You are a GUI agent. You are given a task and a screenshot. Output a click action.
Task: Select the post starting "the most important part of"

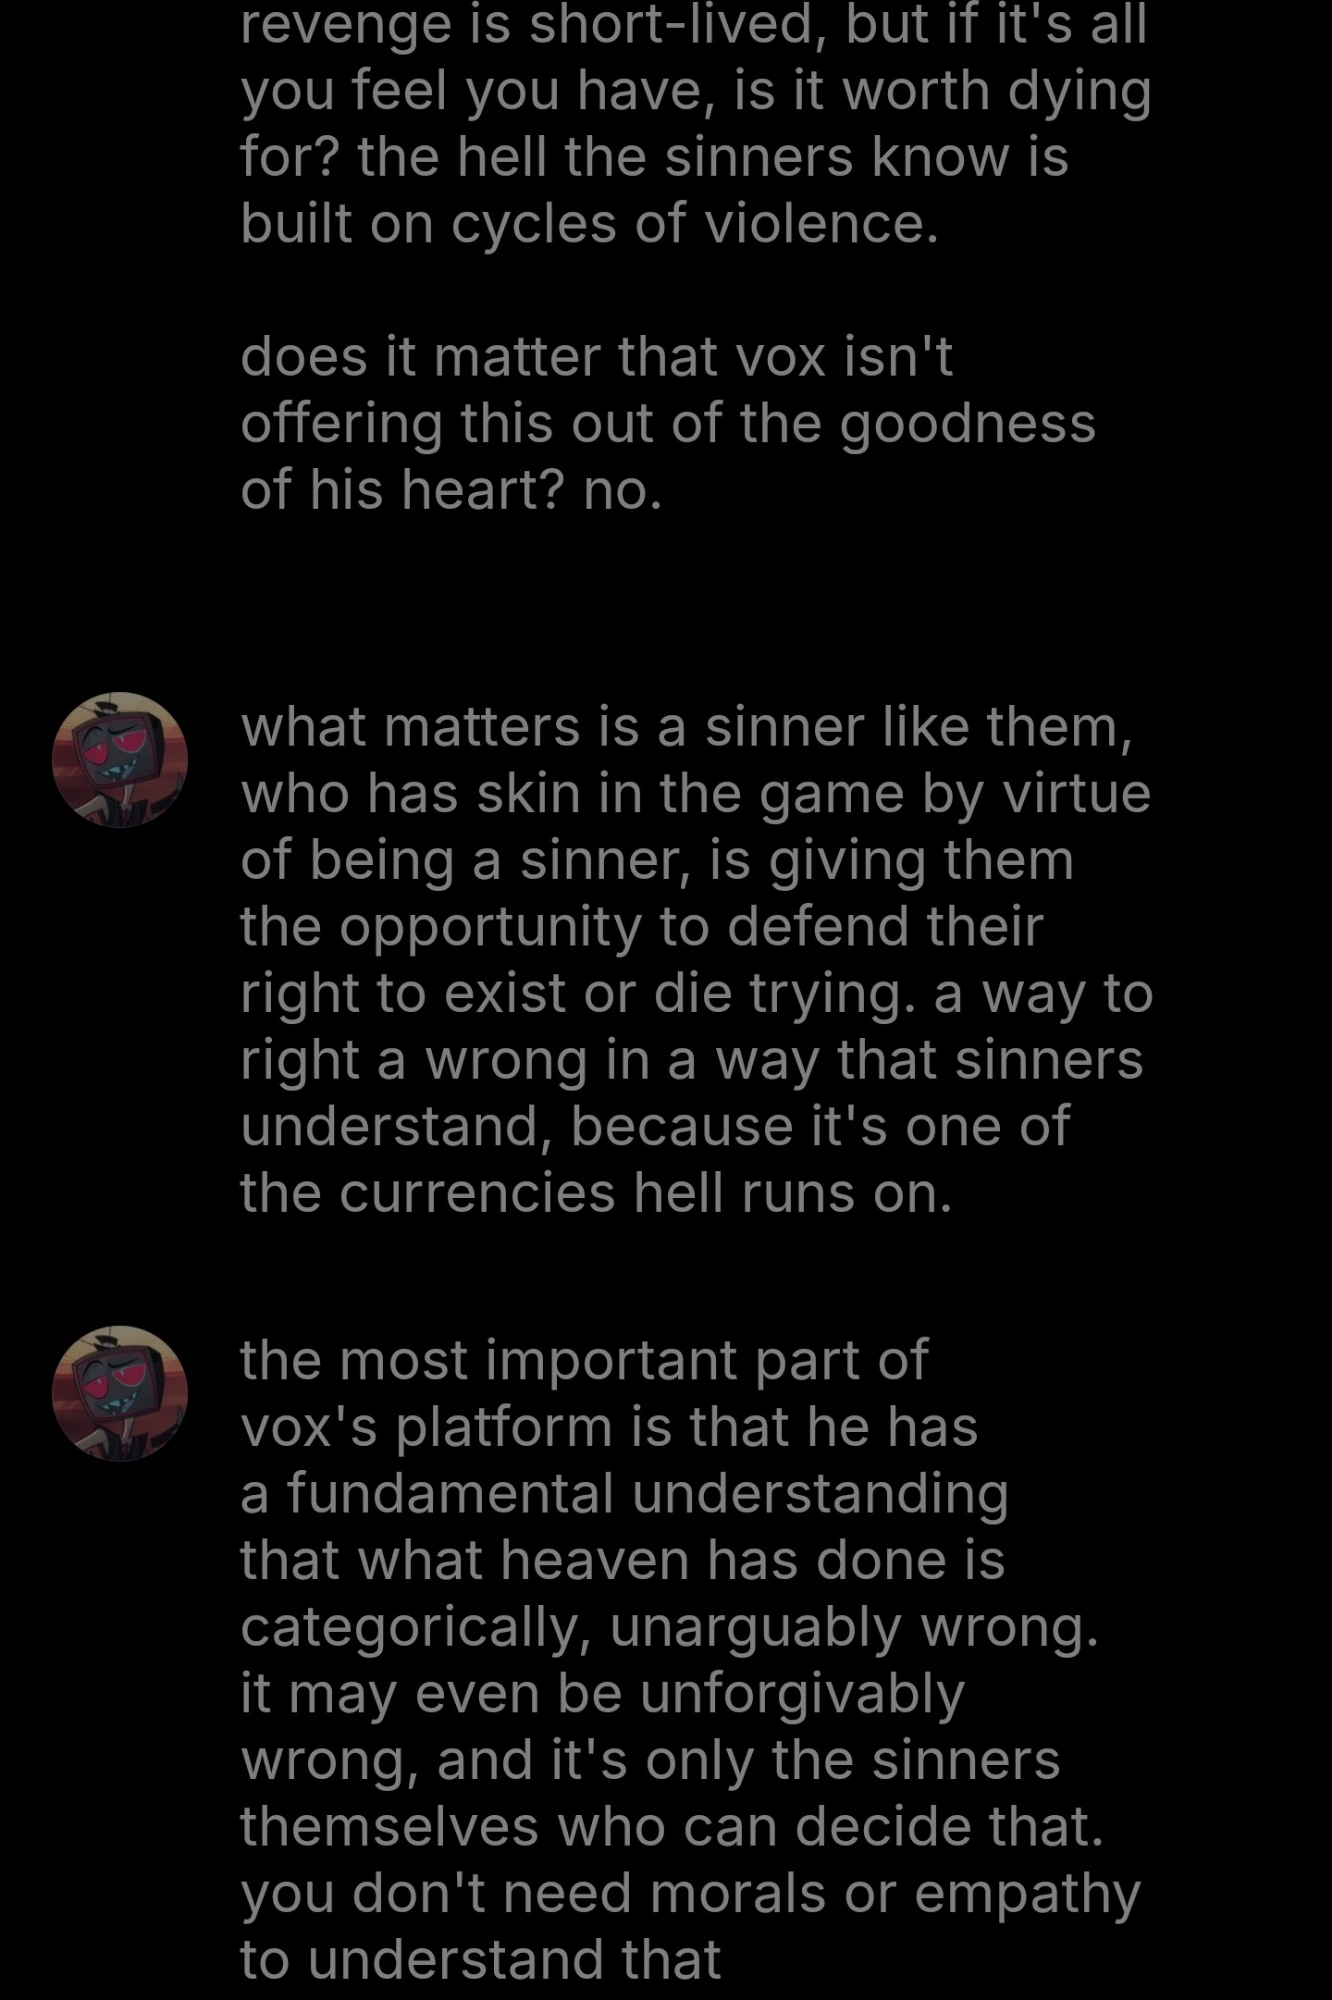[x=690, y=1660]
